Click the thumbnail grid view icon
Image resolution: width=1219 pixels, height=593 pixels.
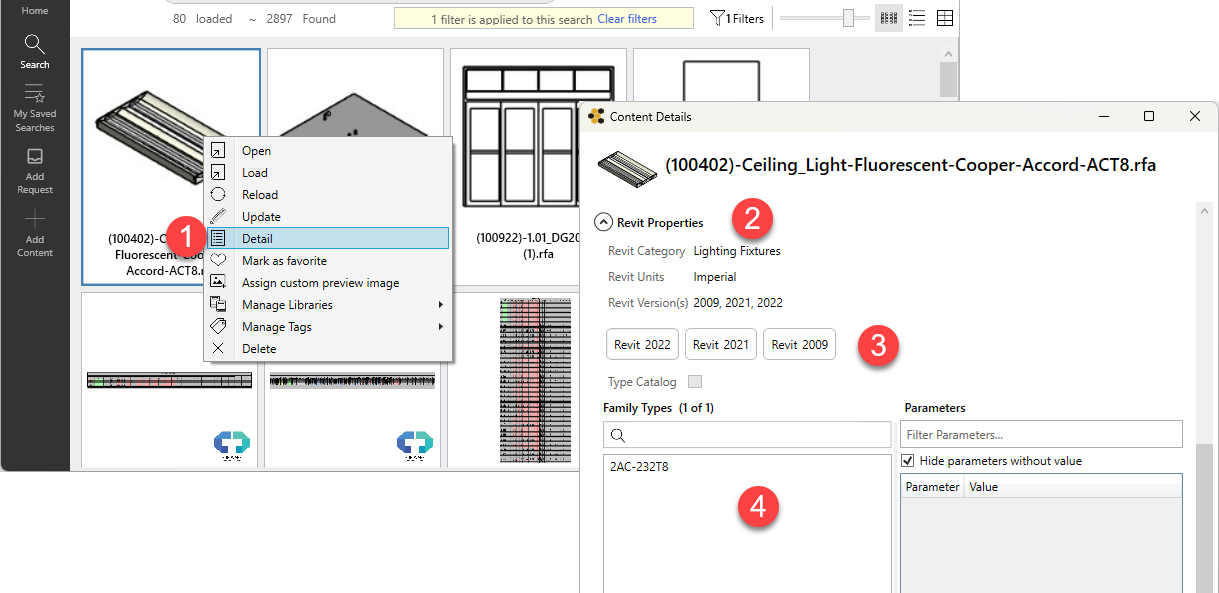point(888,17)
